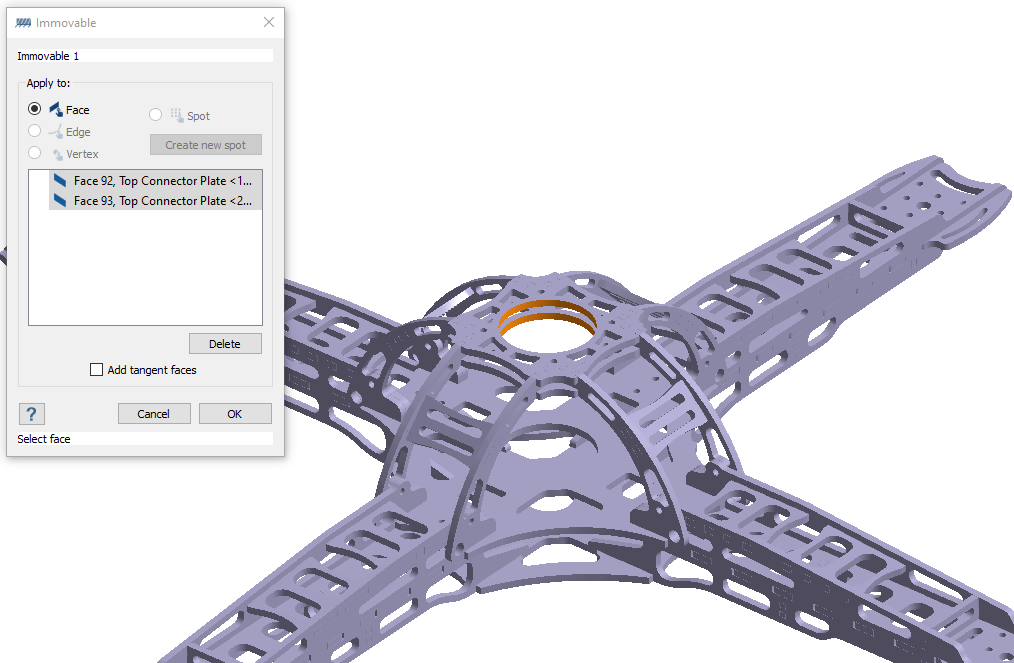Click the Immovable 1 name field
Viewport: 1014px width, 663px height.
(x=145, y=56)
